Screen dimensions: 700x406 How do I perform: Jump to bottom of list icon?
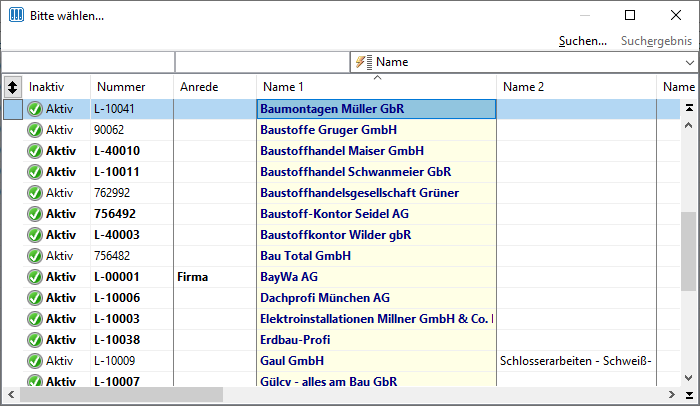689,395
